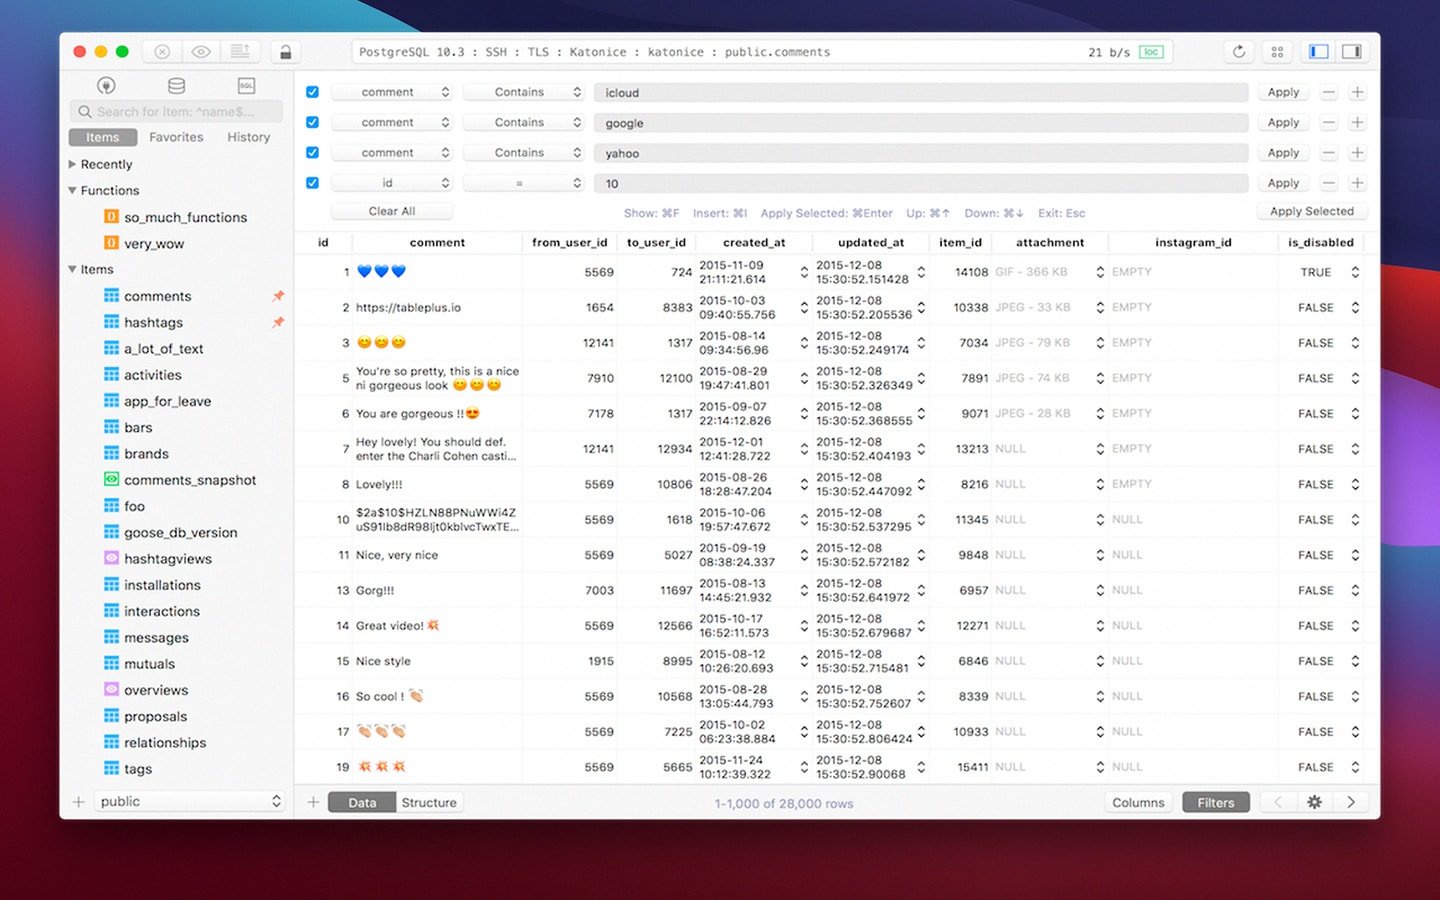Click the gear settings icon at bottom right
1440x900 pixels.
pos(1314,802)
